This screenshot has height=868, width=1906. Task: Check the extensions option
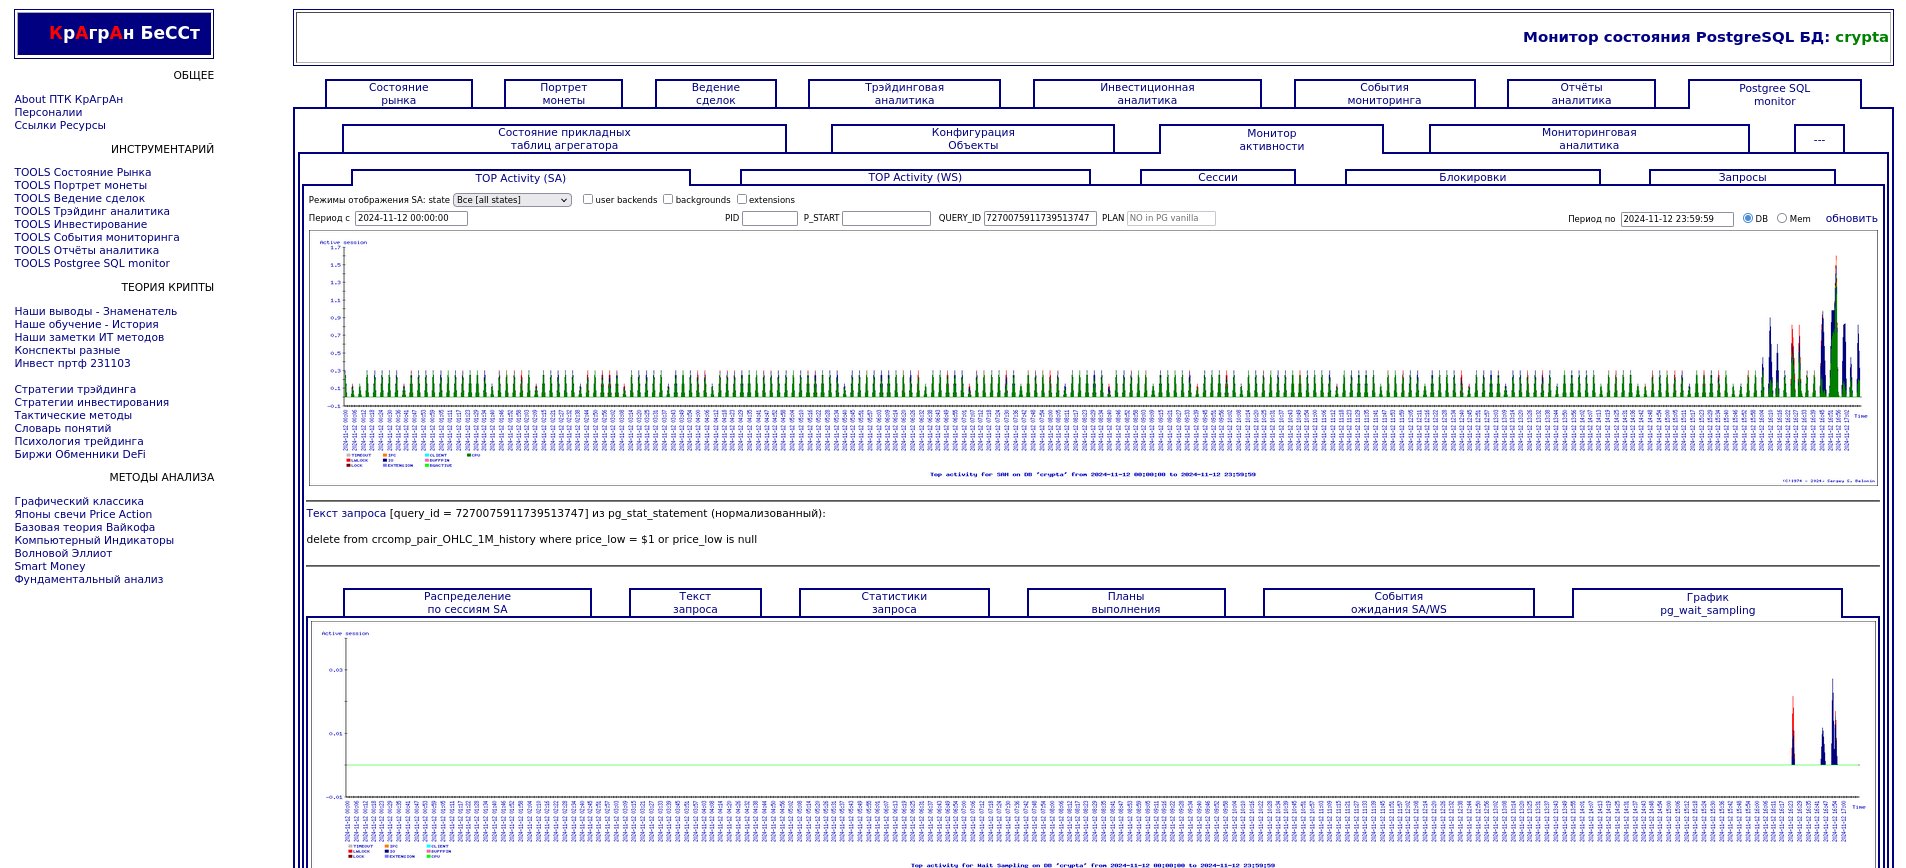742,199
